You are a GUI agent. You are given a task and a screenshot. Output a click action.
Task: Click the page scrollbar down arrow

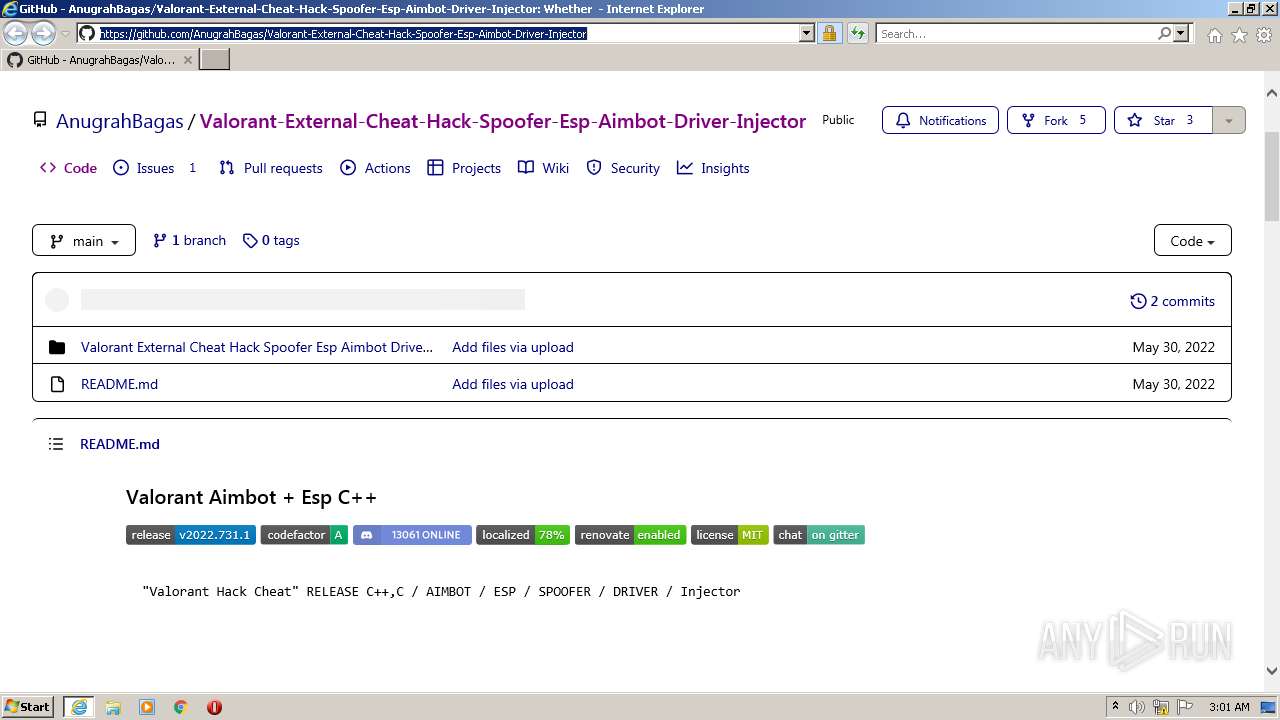(x=1272, y=671)
